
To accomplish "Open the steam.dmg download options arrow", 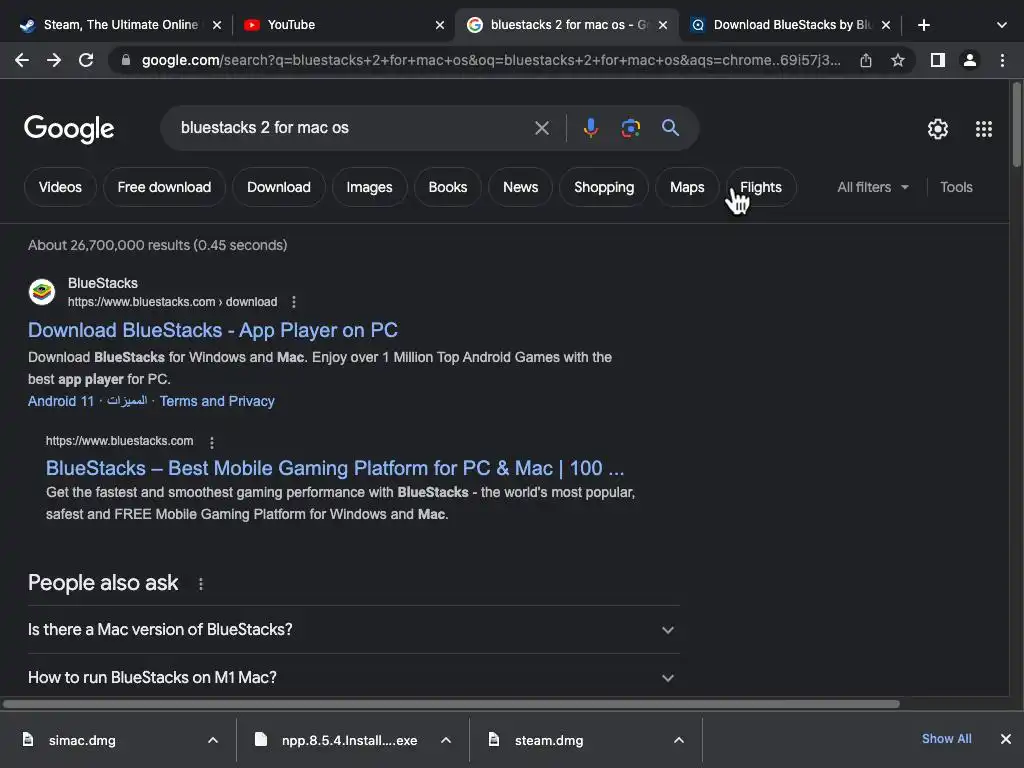I will pos(679,740).
